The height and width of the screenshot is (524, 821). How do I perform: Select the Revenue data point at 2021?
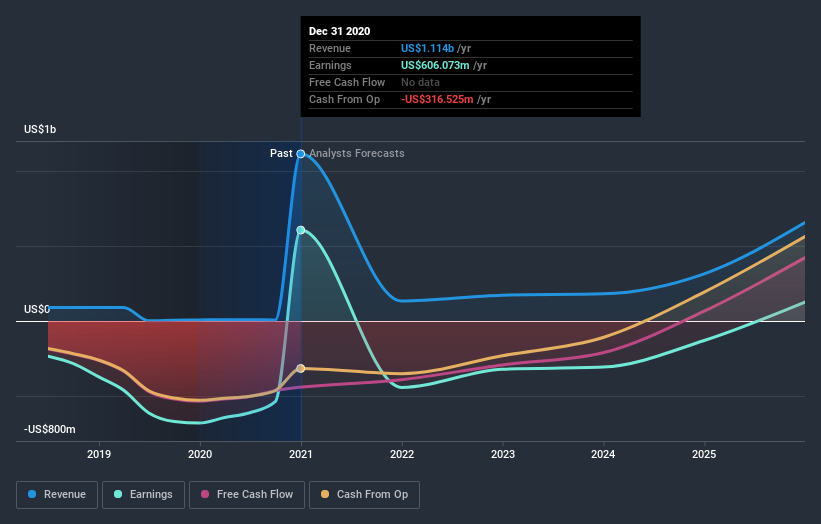[301, 154]
